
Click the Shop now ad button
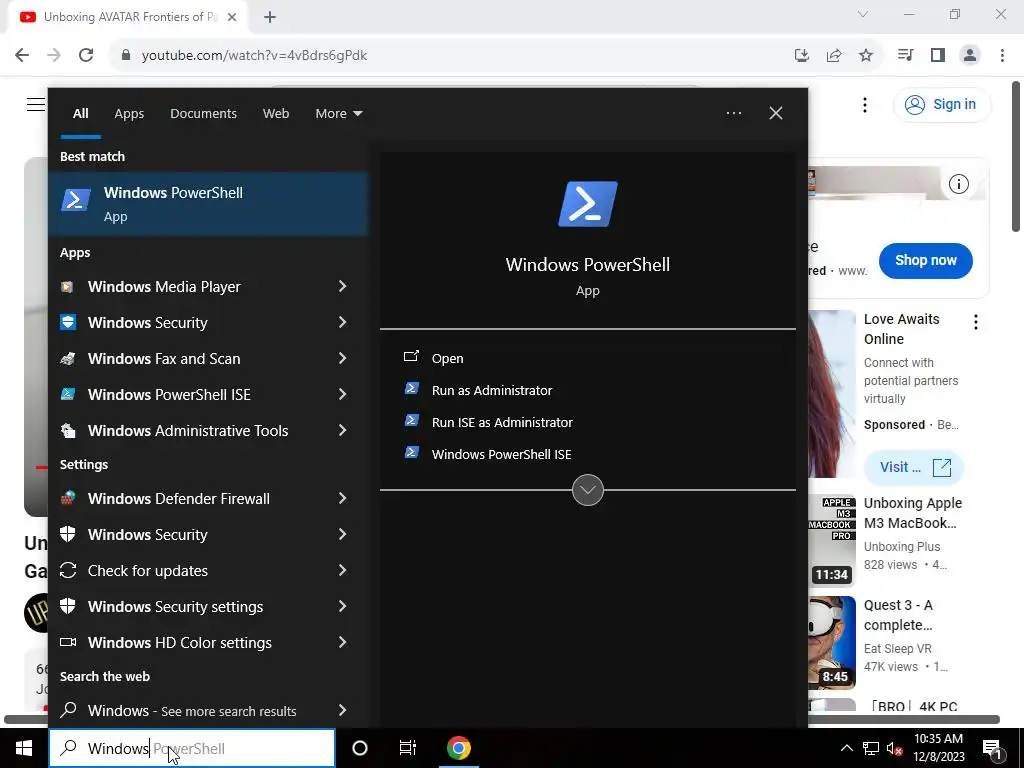pyautogui.click(x=925, y=261)
